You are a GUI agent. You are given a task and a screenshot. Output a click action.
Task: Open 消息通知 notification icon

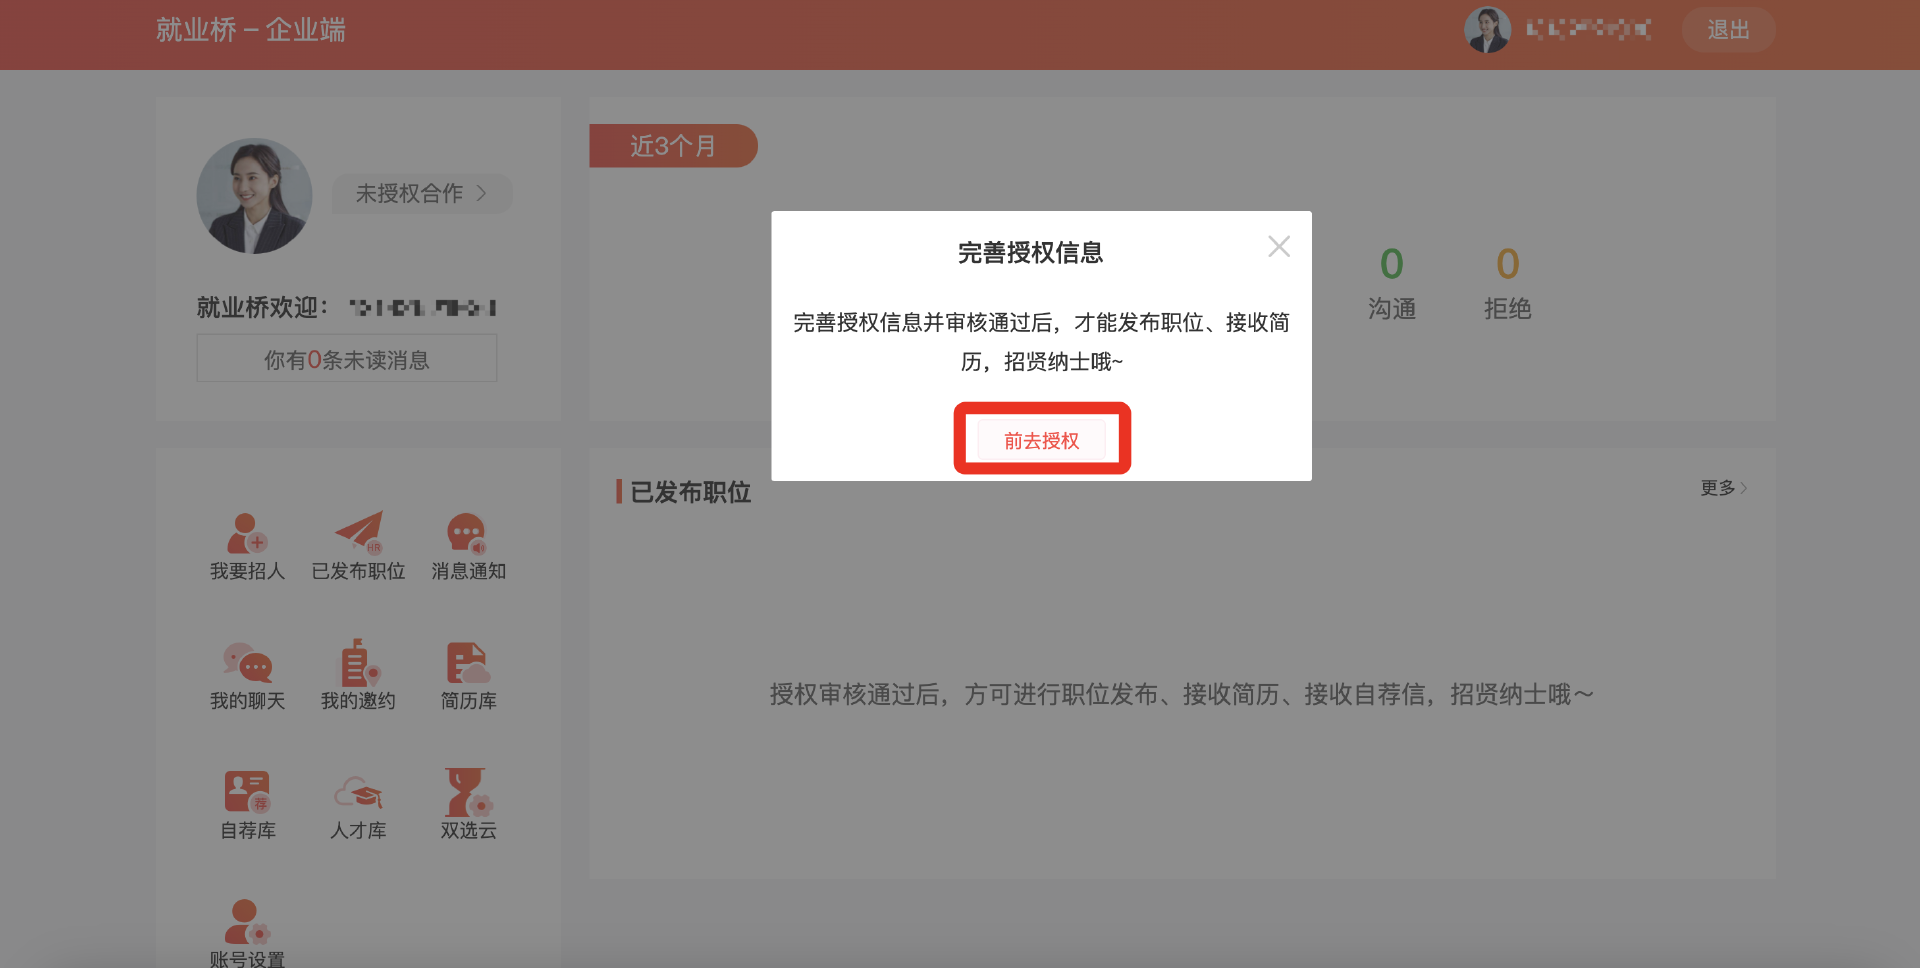point(467,535)
